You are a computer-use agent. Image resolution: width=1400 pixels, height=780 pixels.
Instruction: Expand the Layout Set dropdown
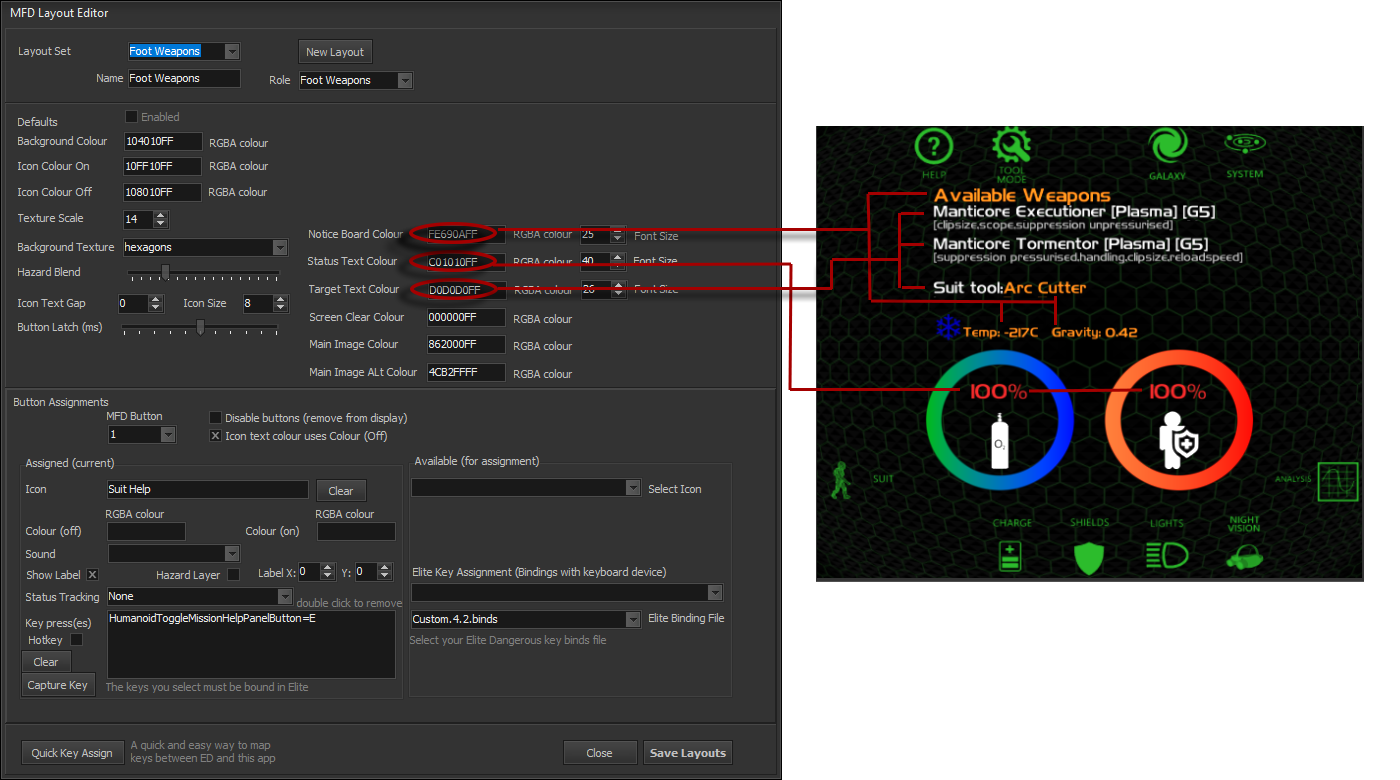pos(232,52)
